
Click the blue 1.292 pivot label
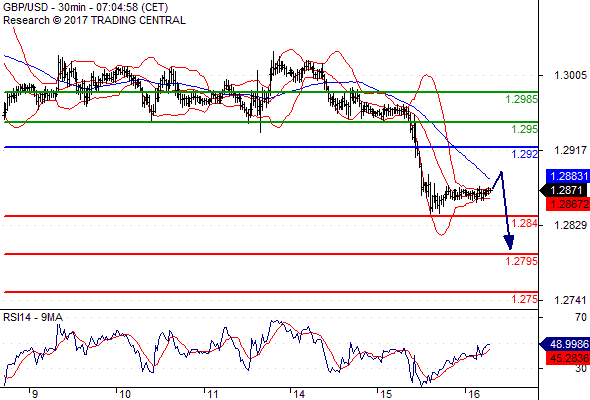pos(525,154)
